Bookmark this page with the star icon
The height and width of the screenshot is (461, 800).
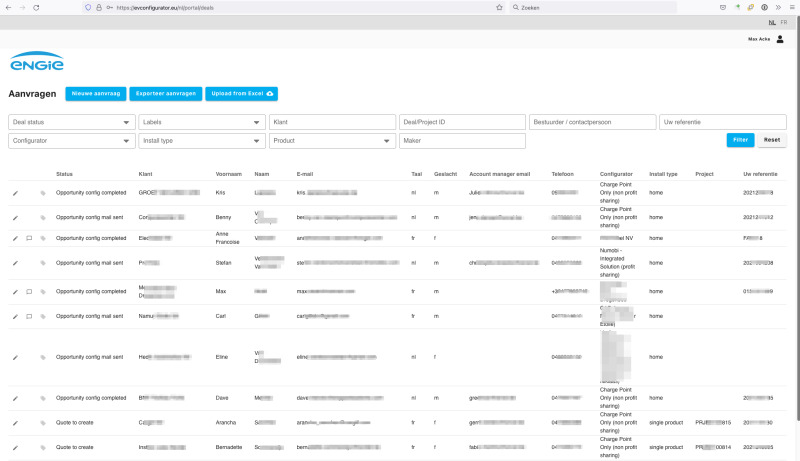[499, 7]
